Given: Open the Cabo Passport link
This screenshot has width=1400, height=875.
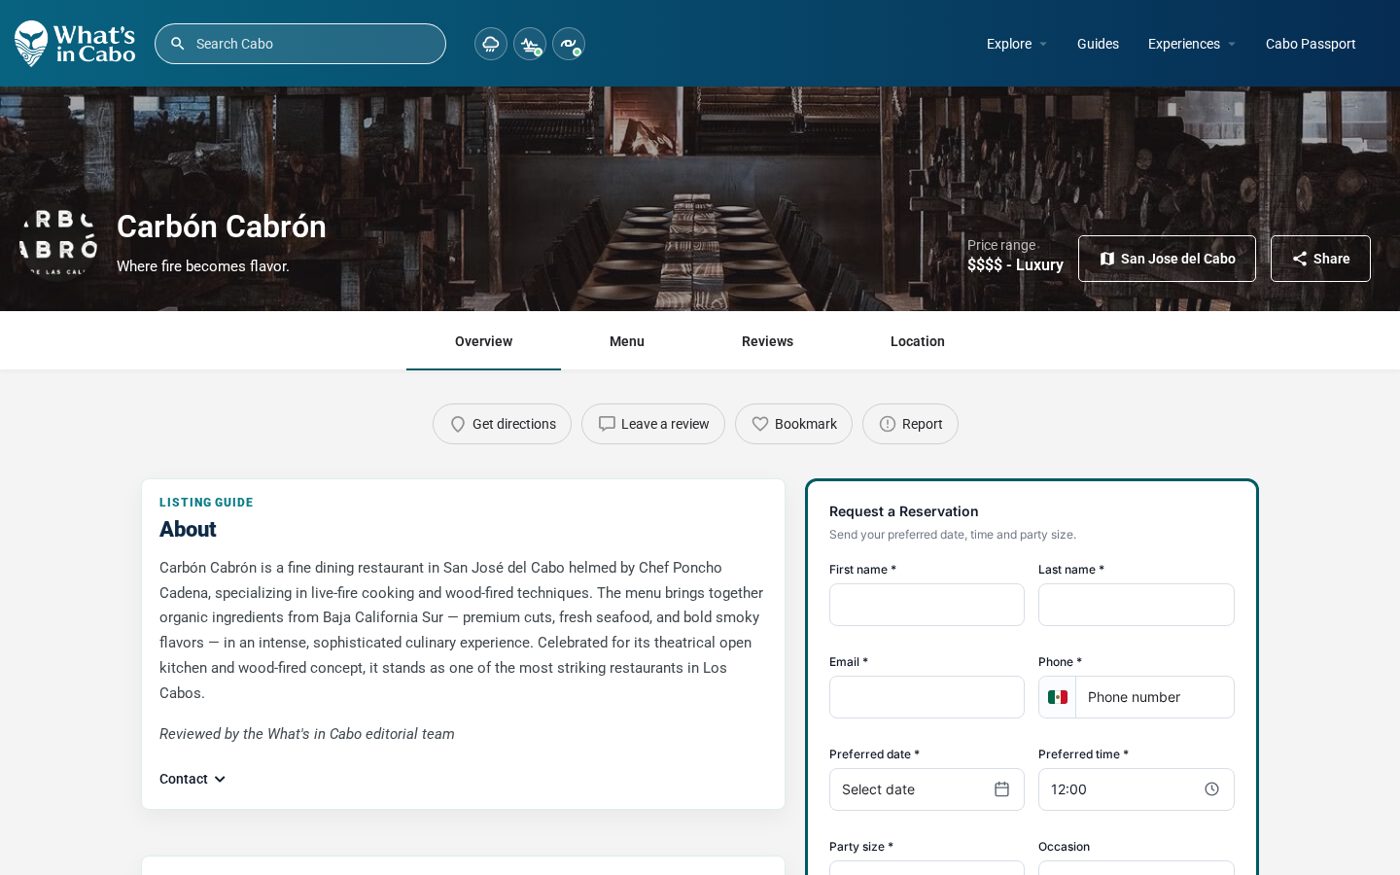Looking at the screenshot, I should point(1310,44).
